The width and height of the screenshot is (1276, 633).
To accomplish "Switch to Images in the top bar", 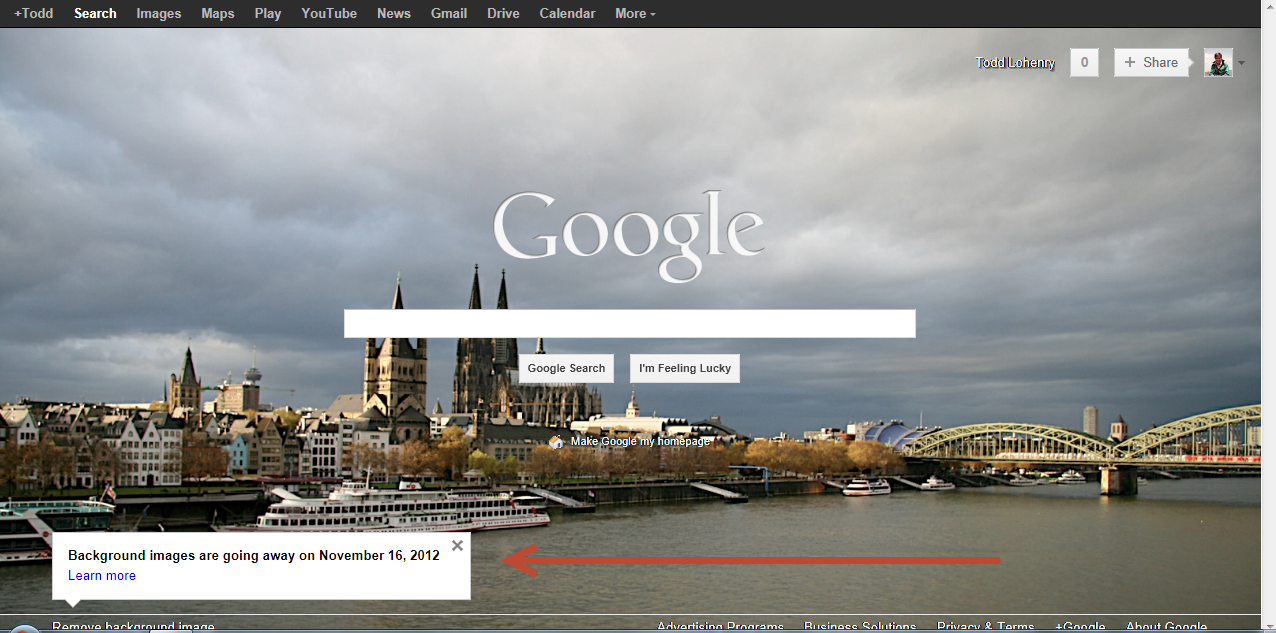I will click(x=159, y=14).
